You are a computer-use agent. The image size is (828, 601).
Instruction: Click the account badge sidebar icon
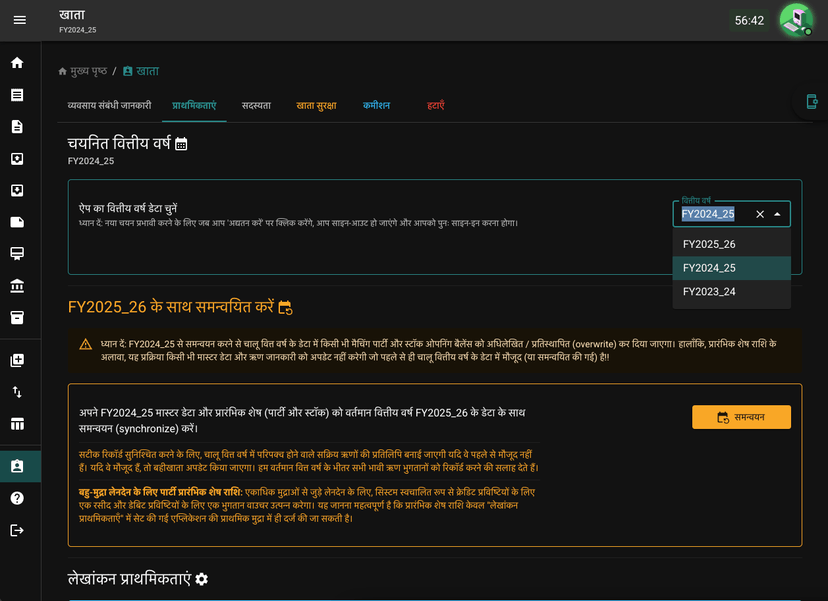pos(17,466)
